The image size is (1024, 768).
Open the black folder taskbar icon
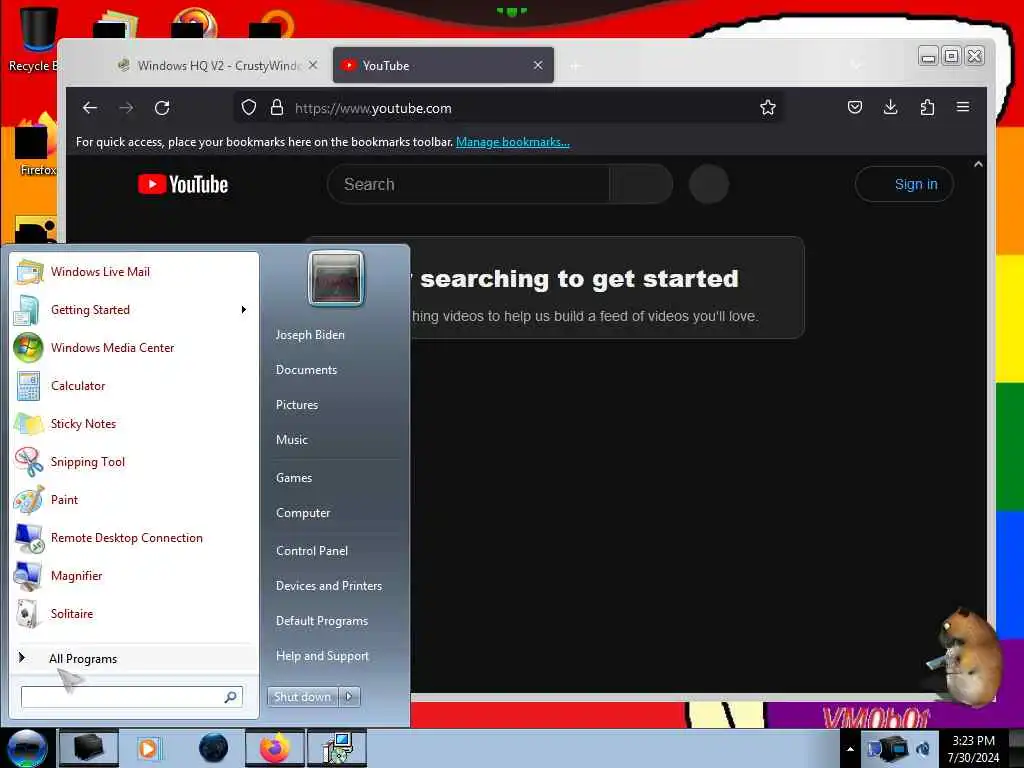tap(89, 748)
